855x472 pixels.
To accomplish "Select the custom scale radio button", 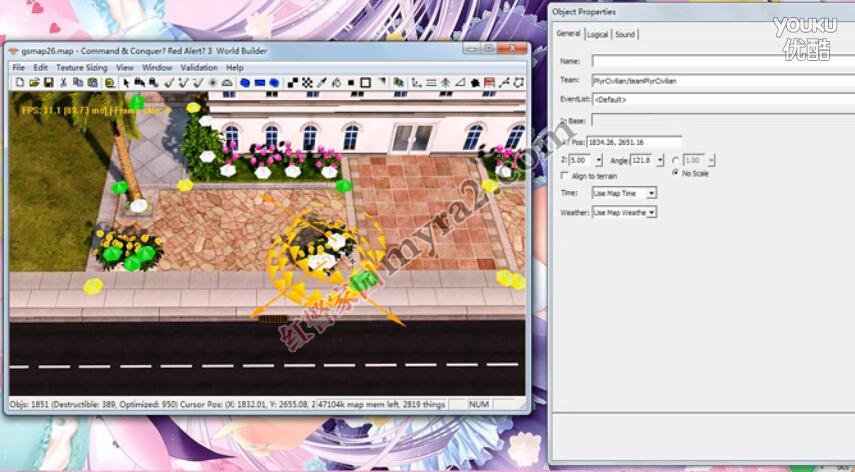I will (x=676, y=160).
